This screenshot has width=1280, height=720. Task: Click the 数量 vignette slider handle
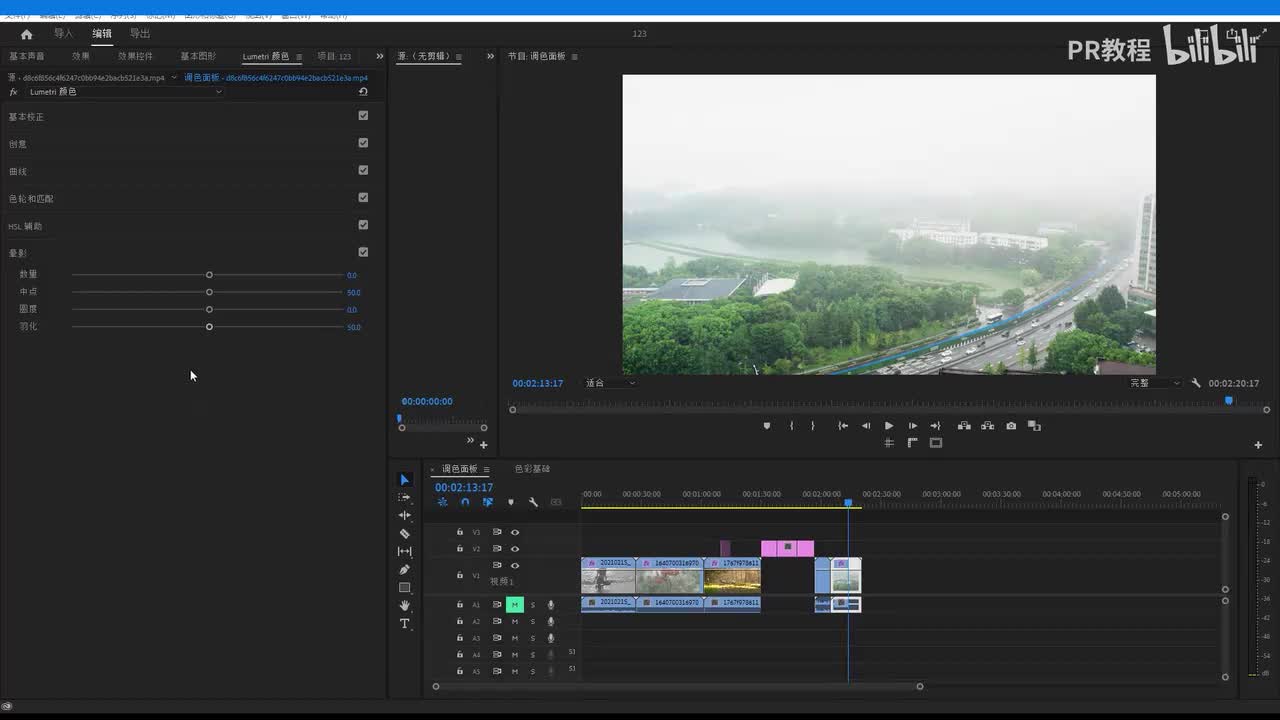tap(209, 275)
